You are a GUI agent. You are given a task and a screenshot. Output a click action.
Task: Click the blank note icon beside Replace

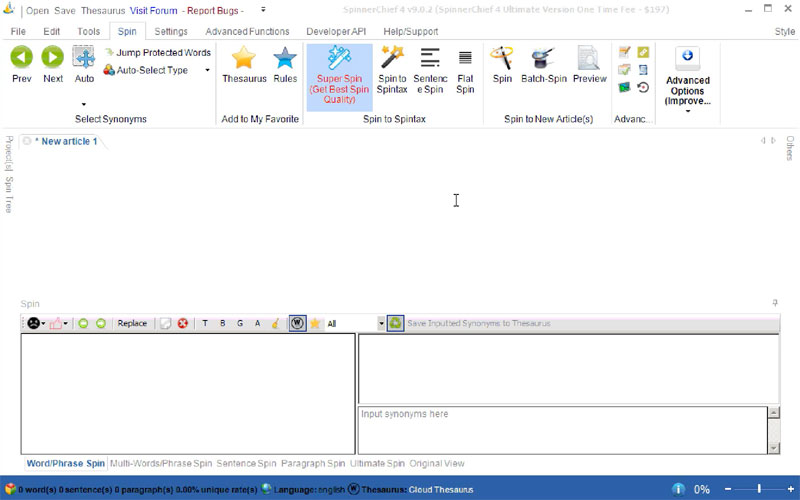point(165,323)
